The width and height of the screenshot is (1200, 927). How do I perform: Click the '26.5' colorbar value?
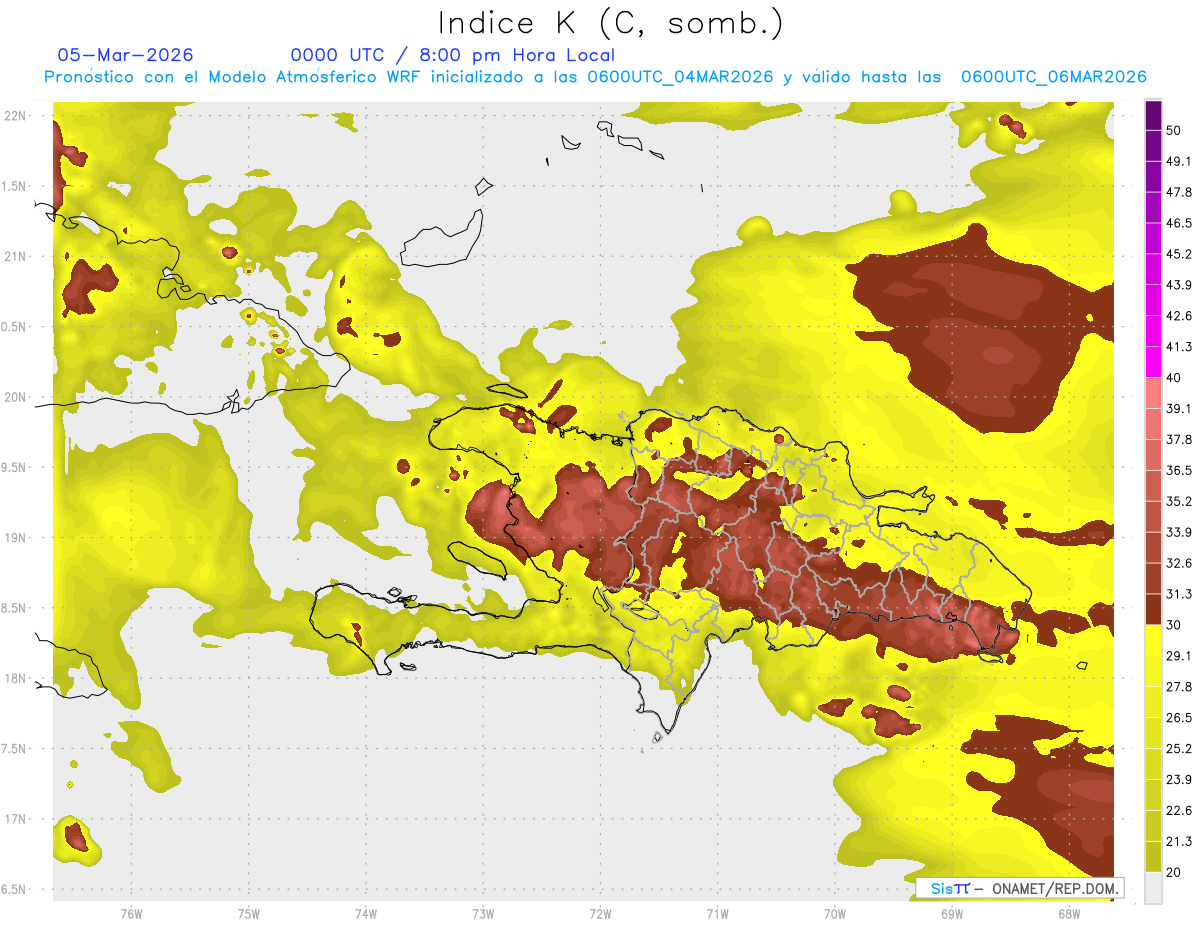(1179, 717)
